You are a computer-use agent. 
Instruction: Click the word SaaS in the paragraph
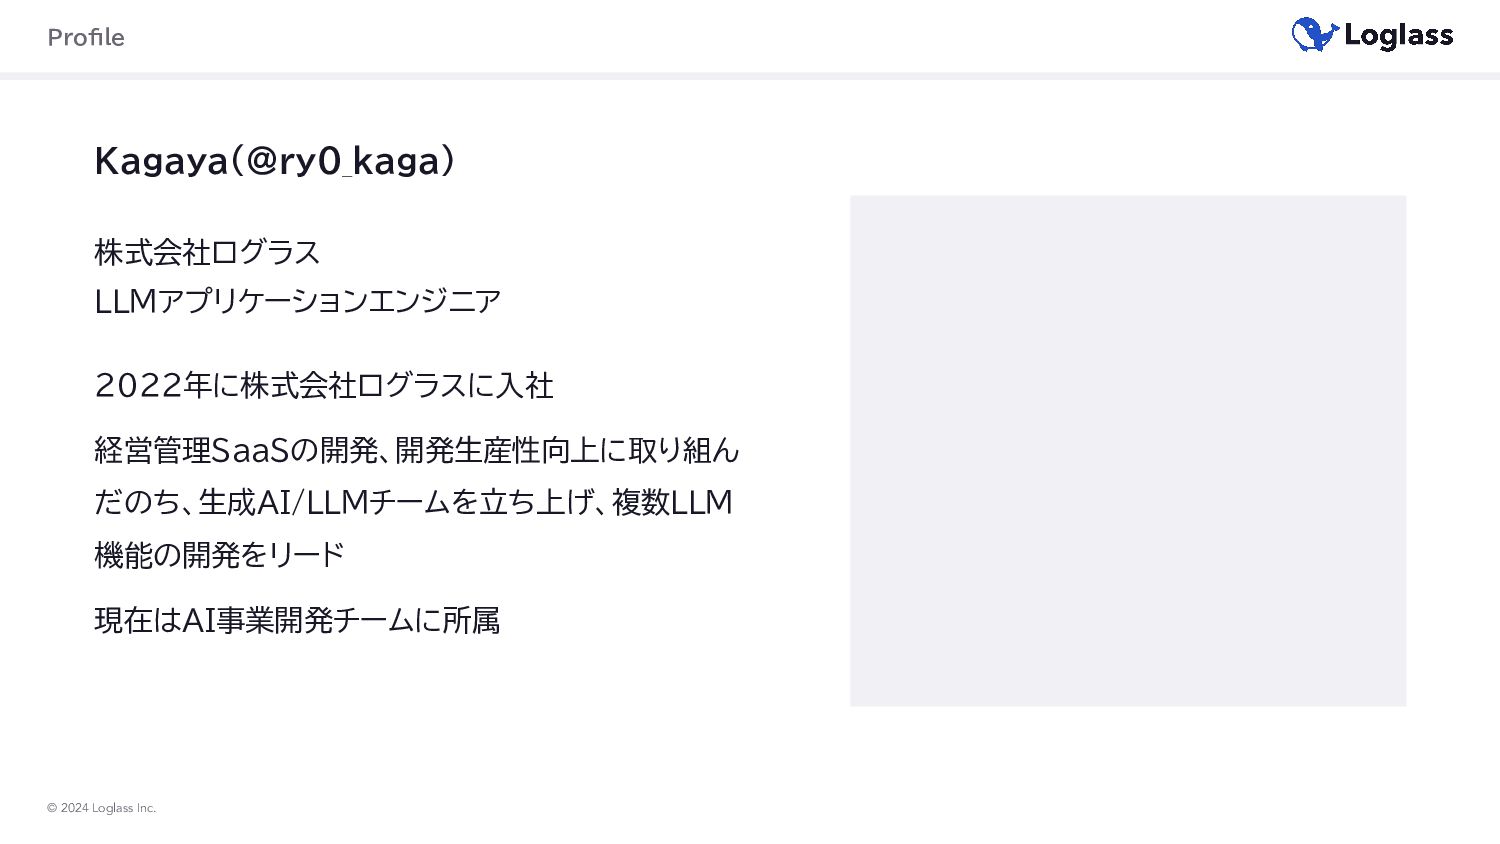click(250, 451)
